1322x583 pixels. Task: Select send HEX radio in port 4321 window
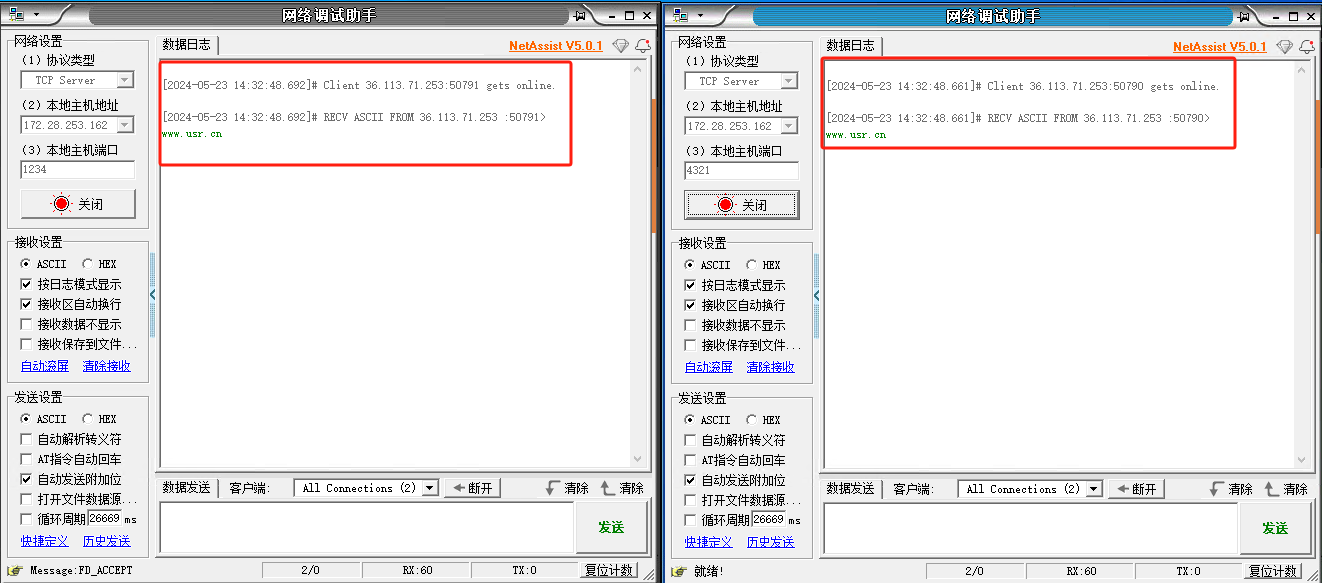pos(751,420)
